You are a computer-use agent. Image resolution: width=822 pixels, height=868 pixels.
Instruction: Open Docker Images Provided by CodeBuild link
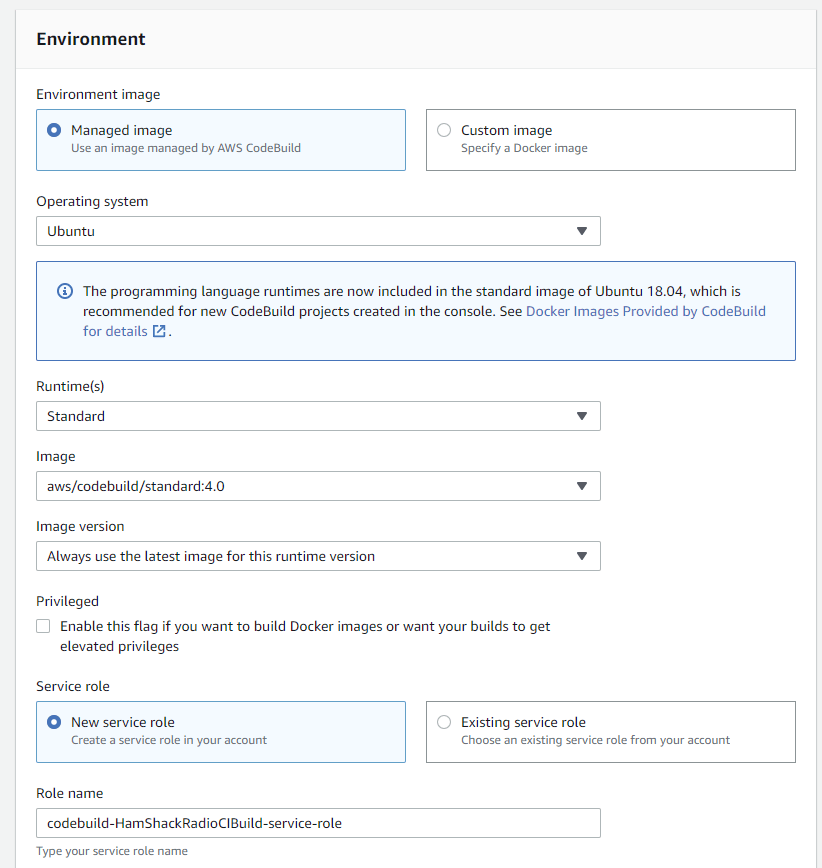[645, 311]
